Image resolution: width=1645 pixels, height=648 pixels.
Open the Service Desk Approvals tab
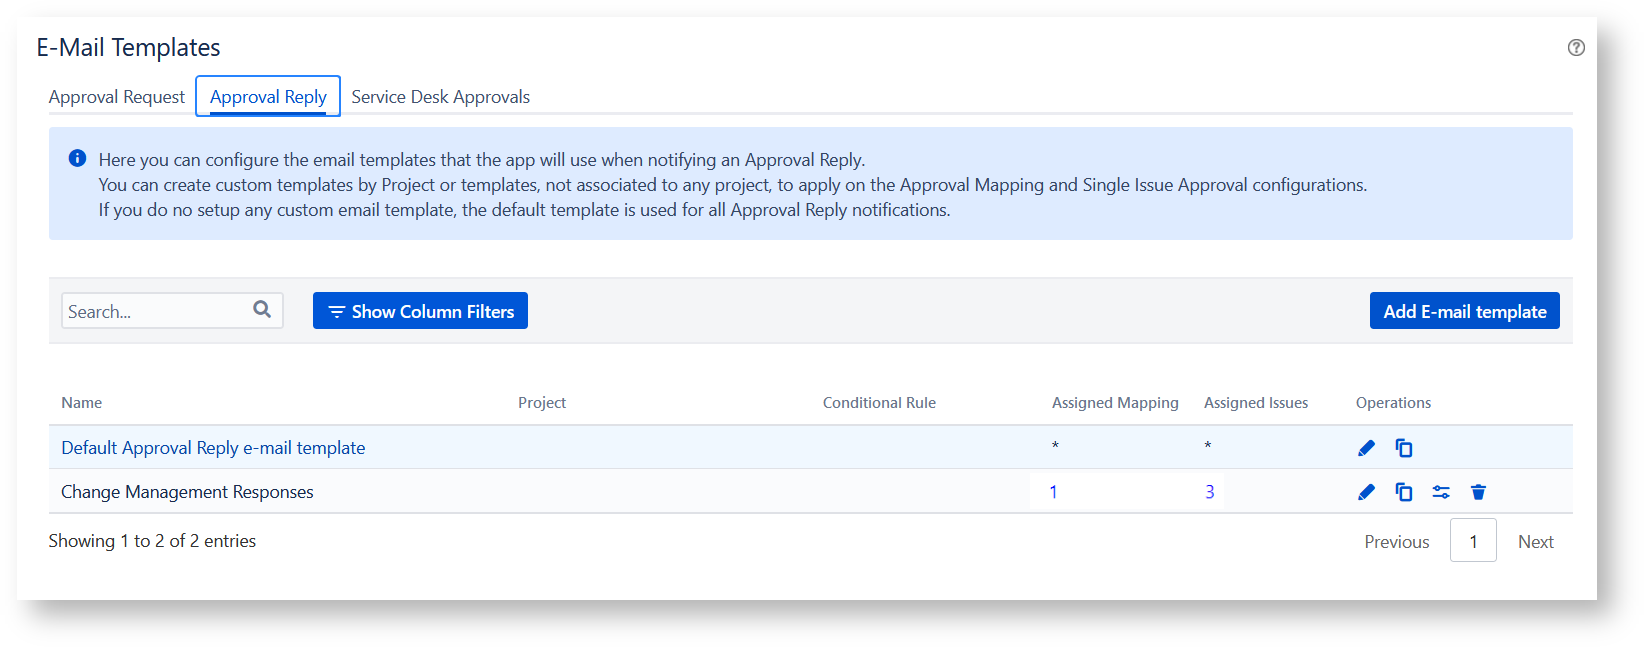tap(440, 97)
